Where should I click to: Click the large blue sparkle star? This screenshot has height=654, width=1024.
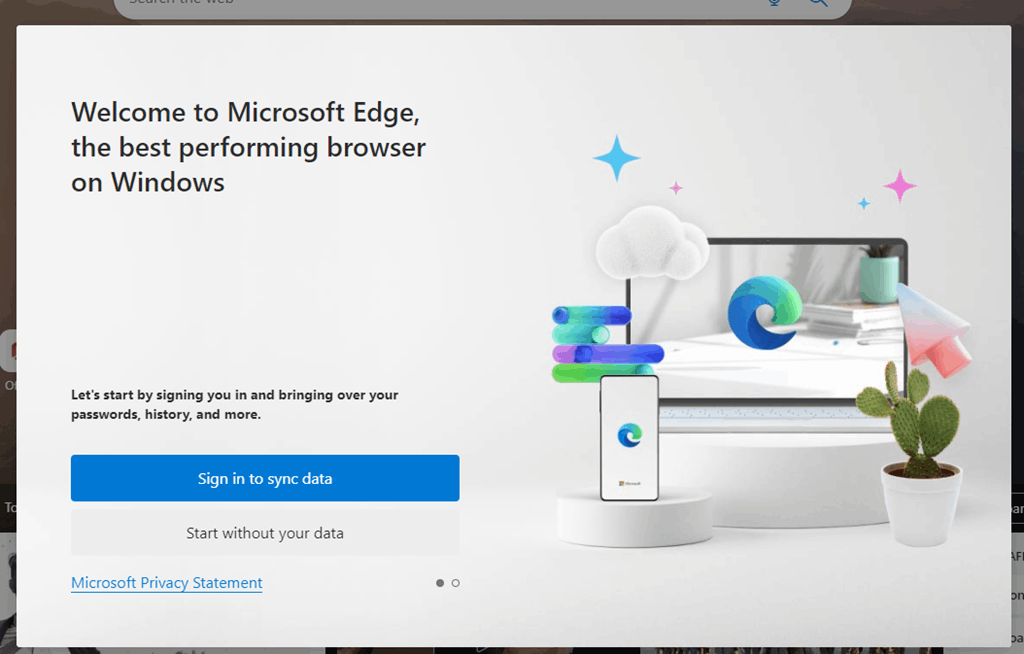point(616,158)
